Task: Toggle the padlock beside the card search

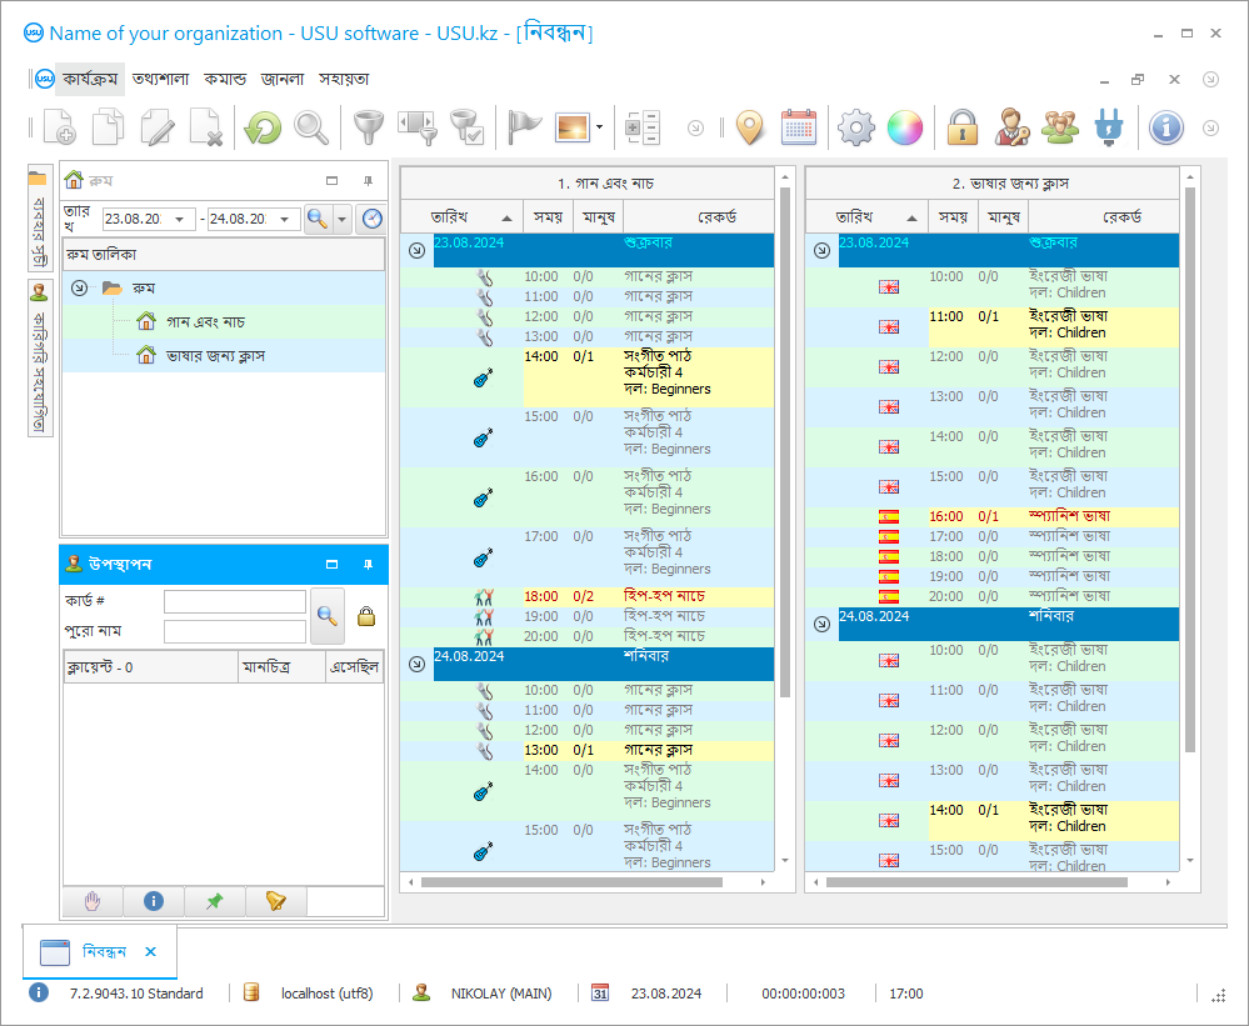Action: (366, 616)
